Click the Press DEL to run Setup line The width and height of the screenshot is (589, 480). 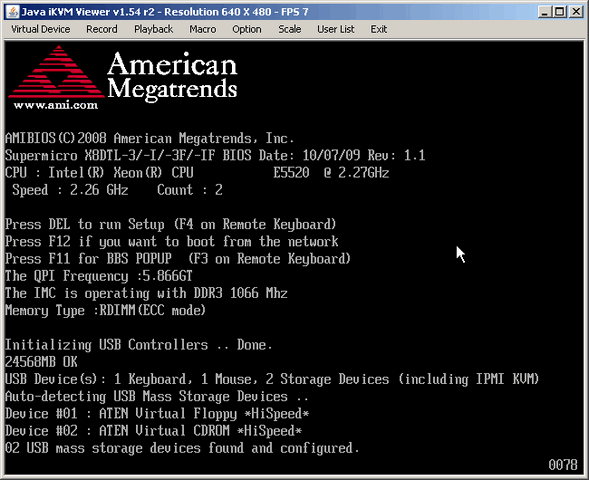point(171,224)
